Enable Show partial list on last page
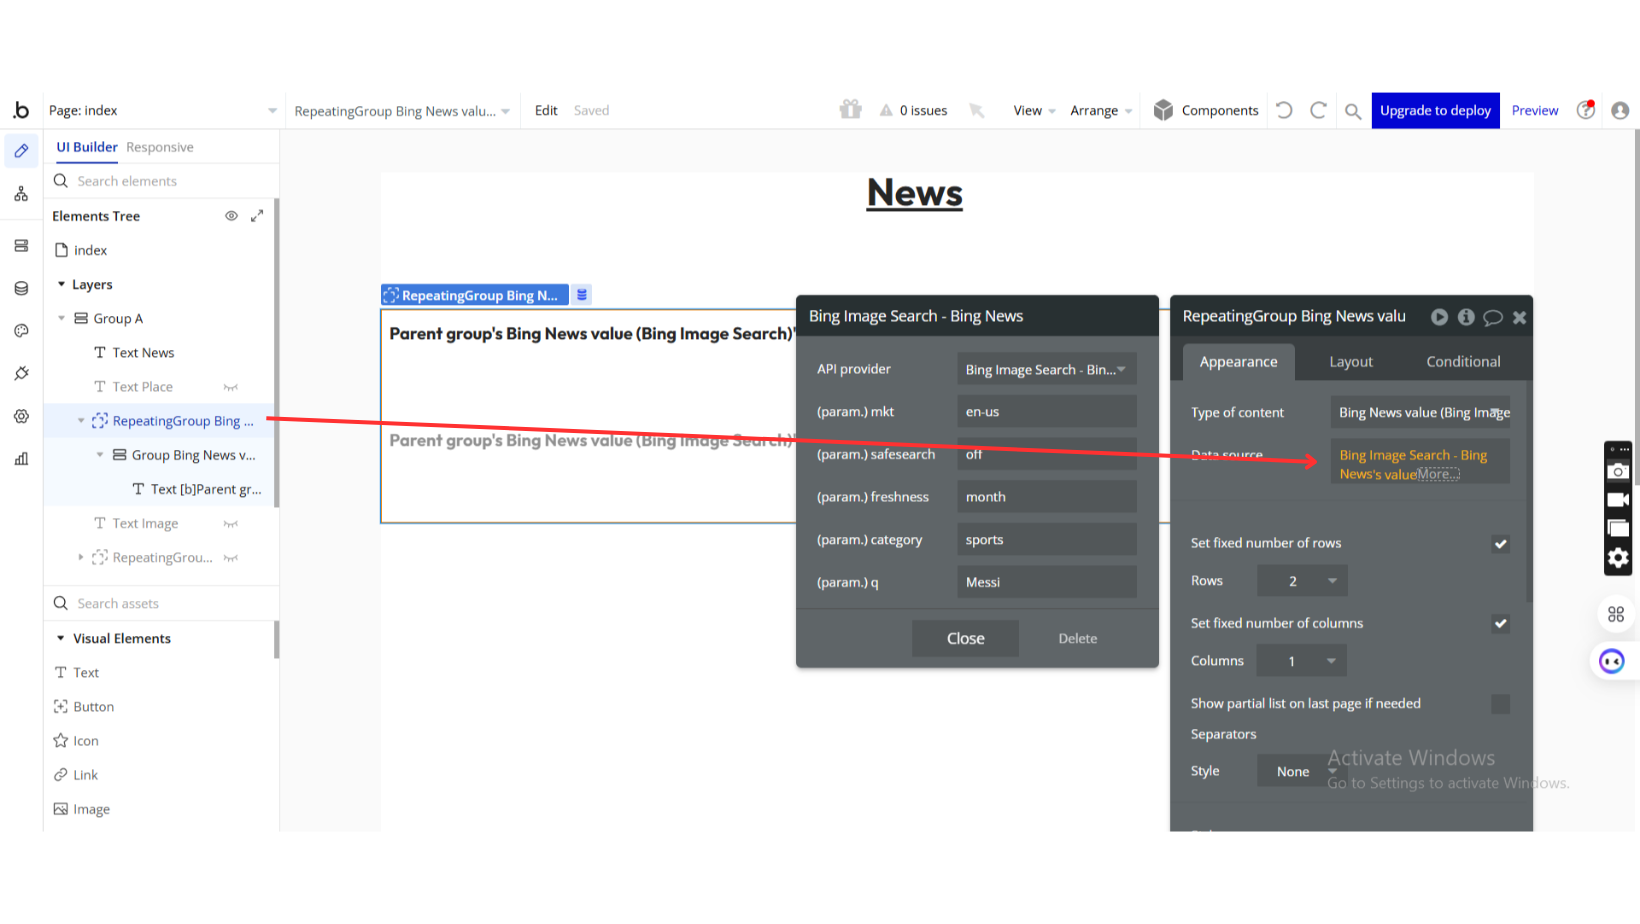This screenshot has height=924, width=1640. [1500, 704]
